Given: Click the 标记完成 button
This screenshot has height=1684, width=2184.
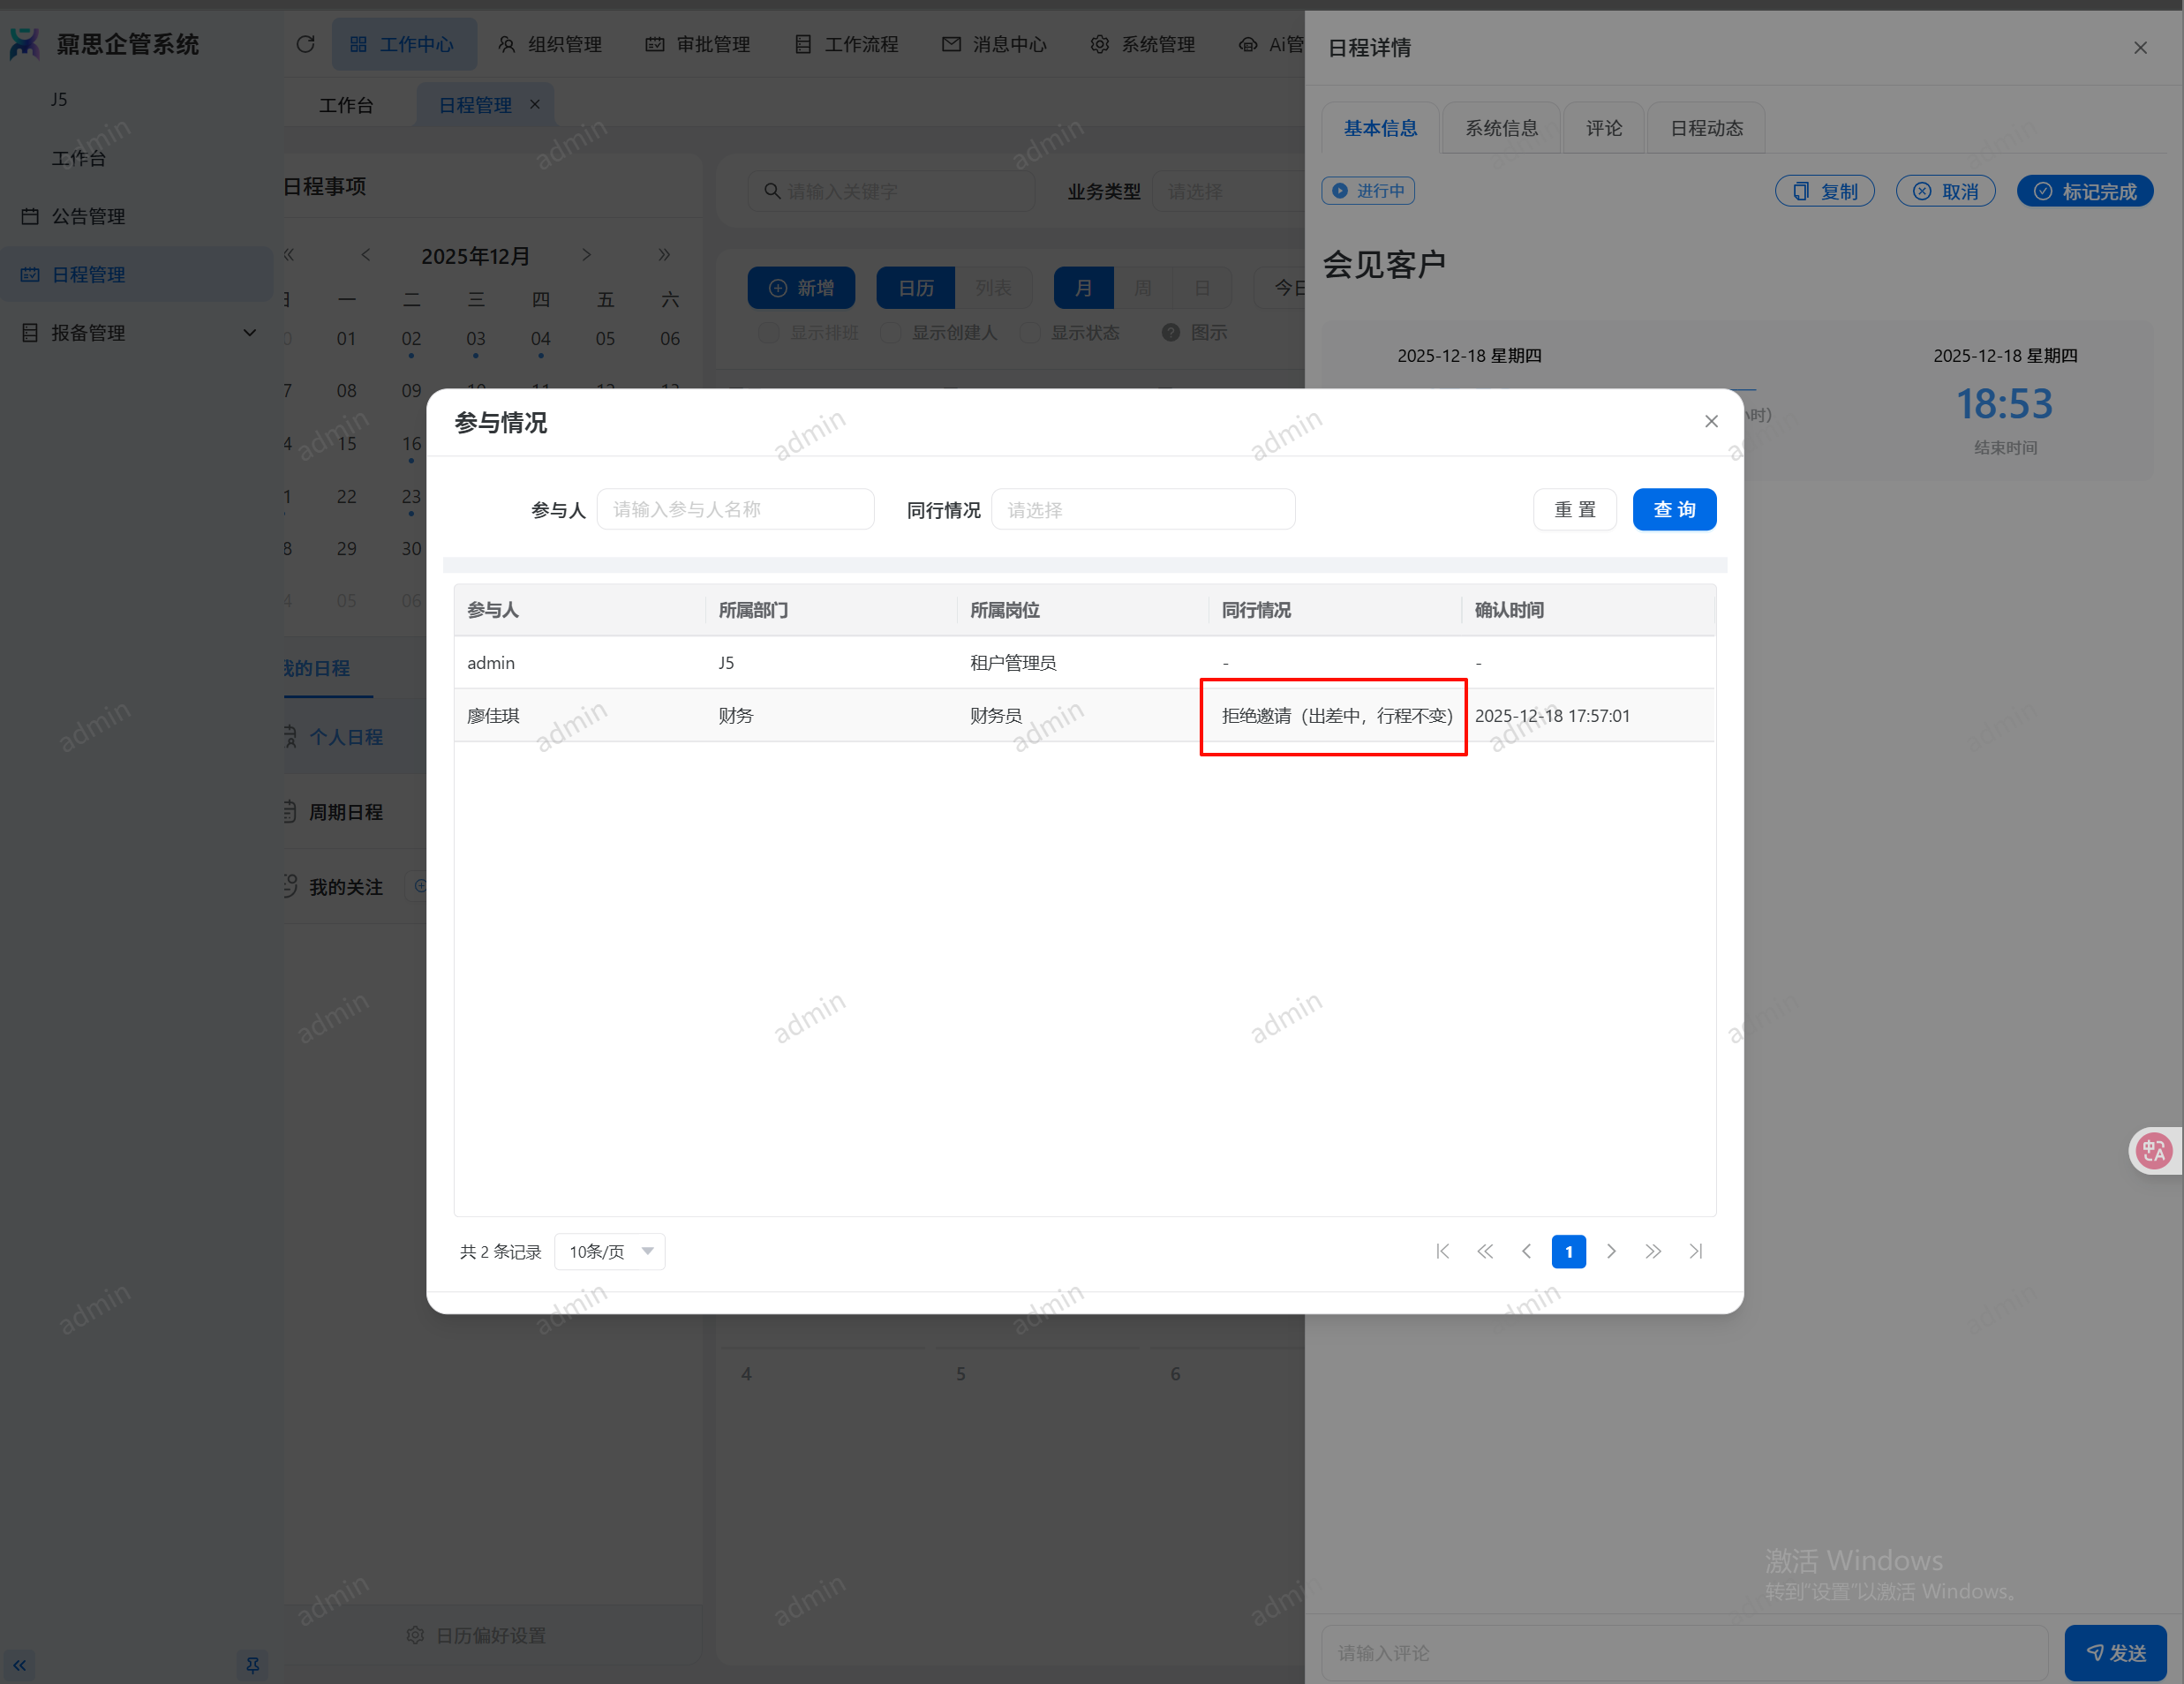Looking at the screenshot, I should tap(2084, 191).
